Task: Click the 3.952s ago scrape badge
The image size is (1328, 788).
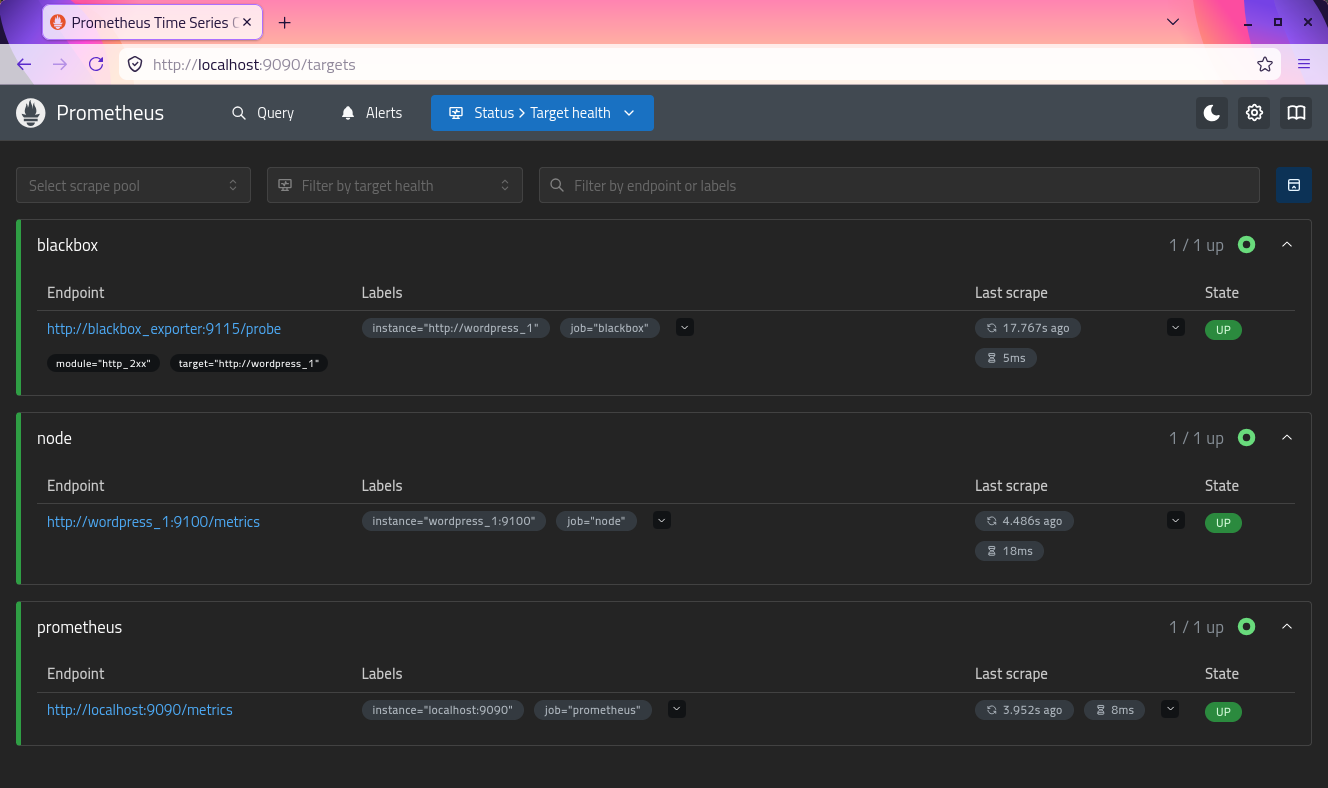Action: [1025, 710]
